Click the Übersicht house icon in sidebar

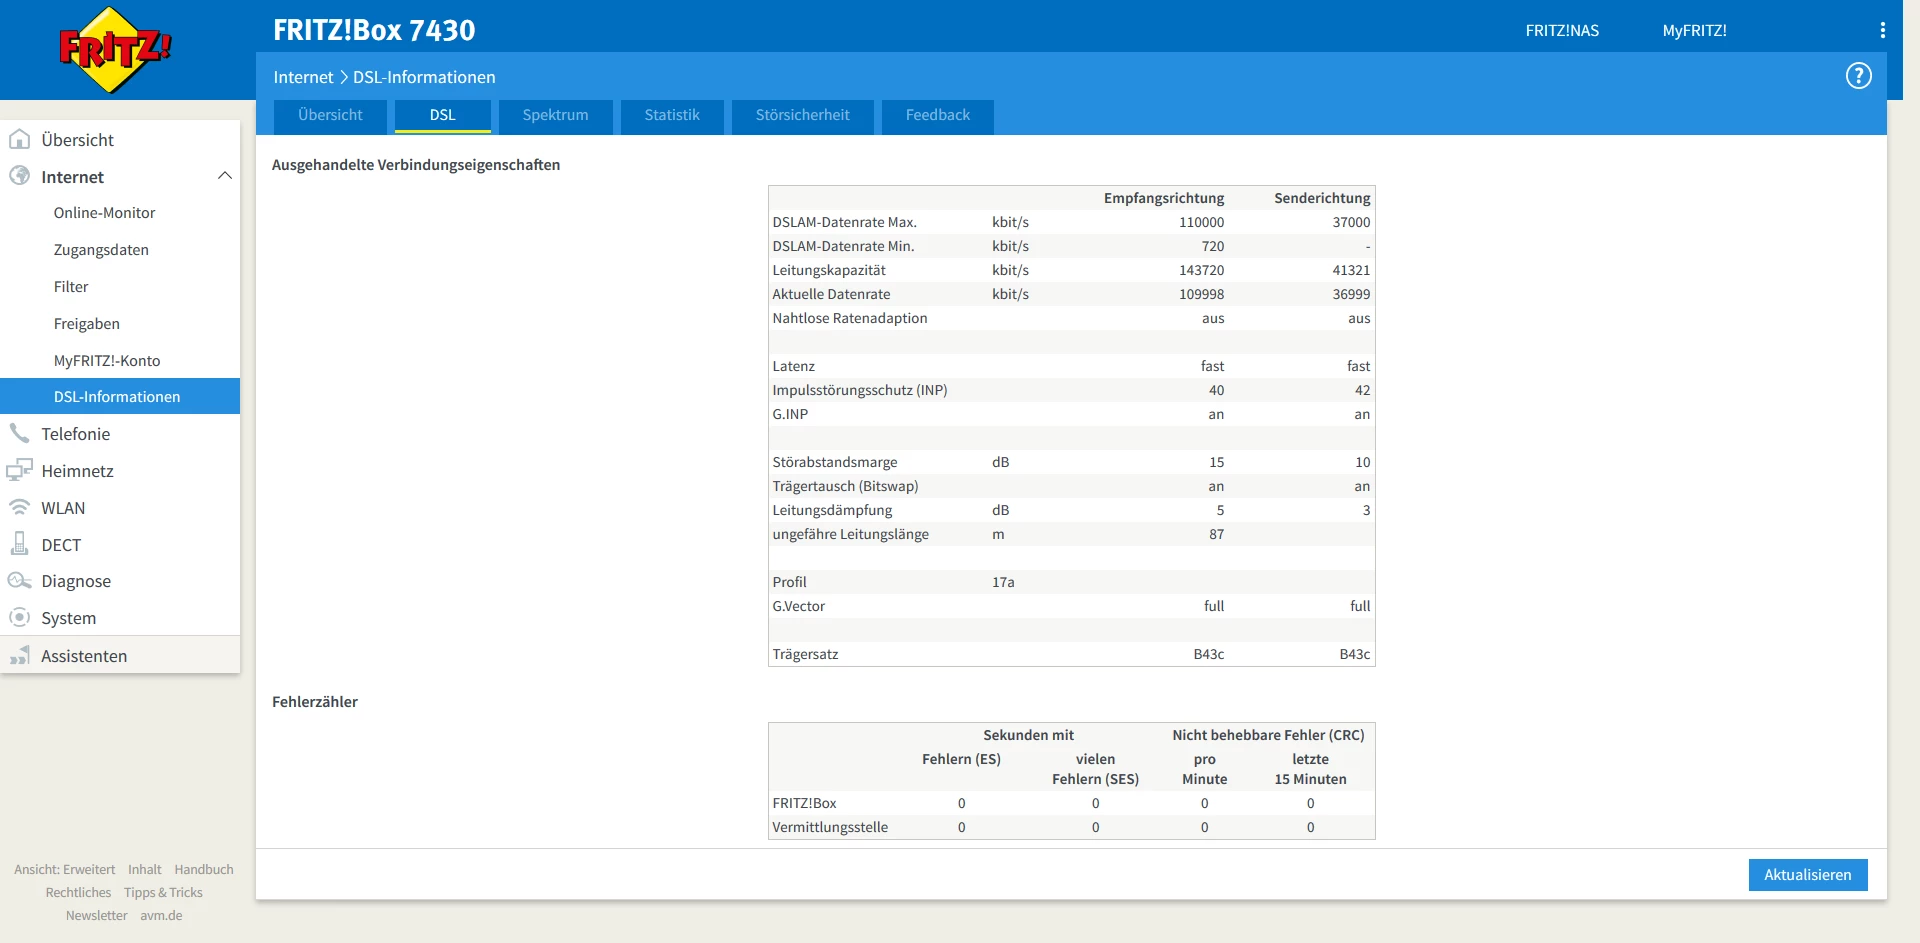(19, 140)
